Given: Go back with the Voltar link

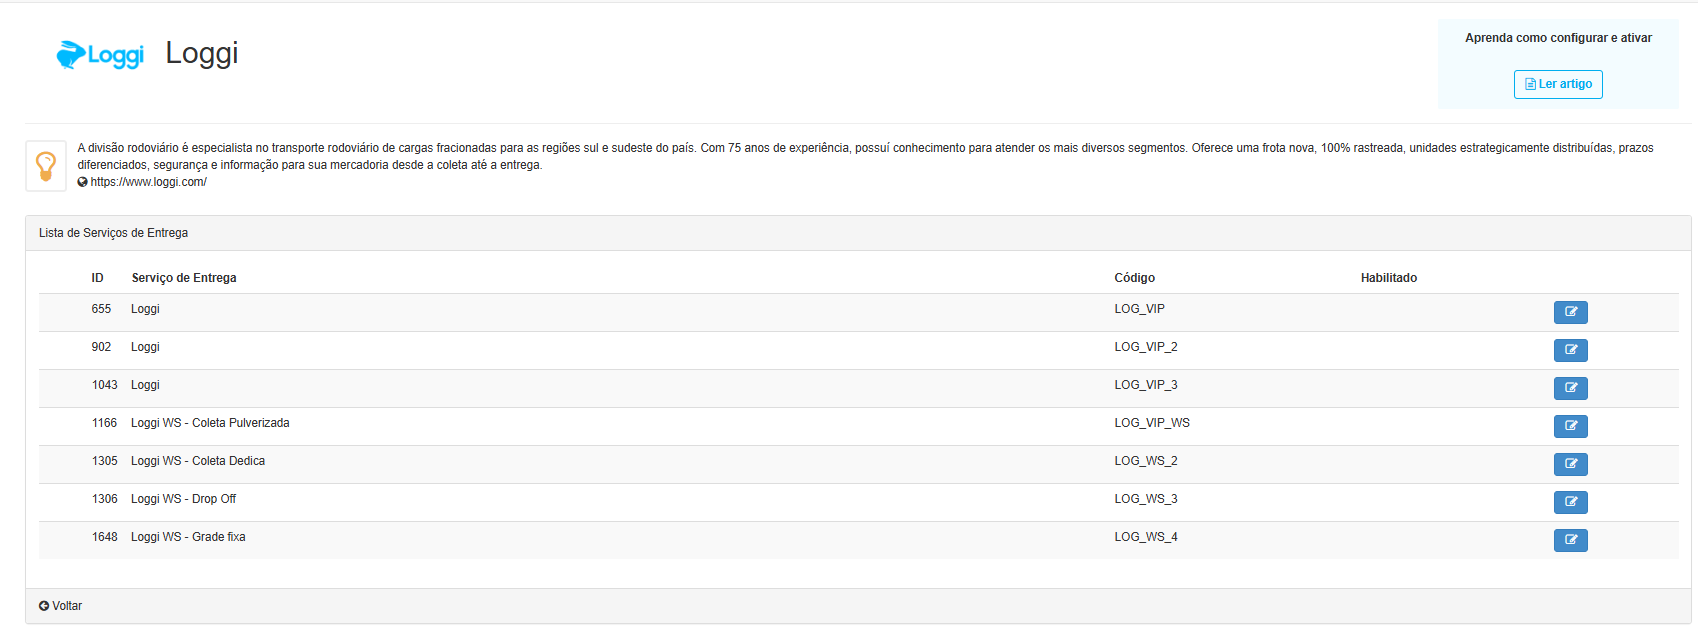Looking at the screenshot, I should 60,606.
